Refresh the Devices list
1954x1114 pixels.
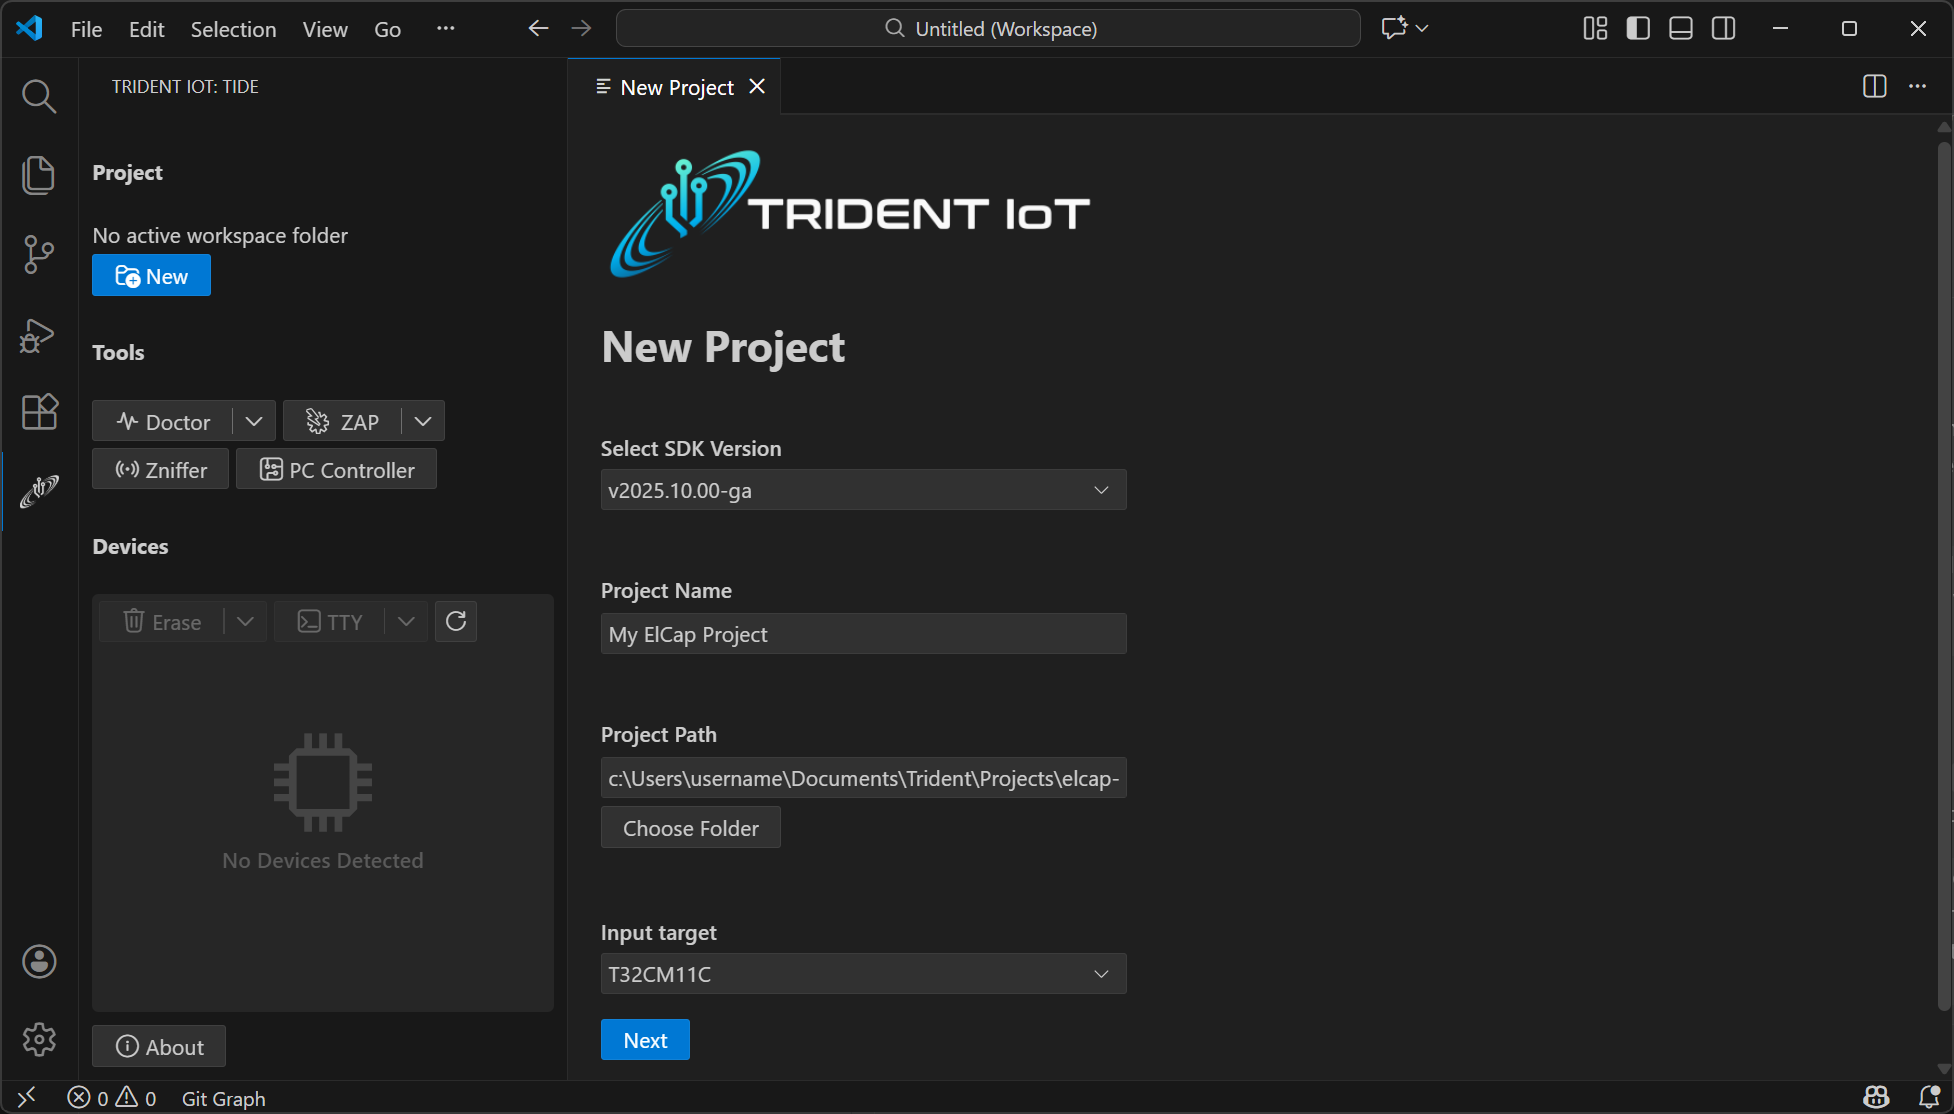(456, 621)
